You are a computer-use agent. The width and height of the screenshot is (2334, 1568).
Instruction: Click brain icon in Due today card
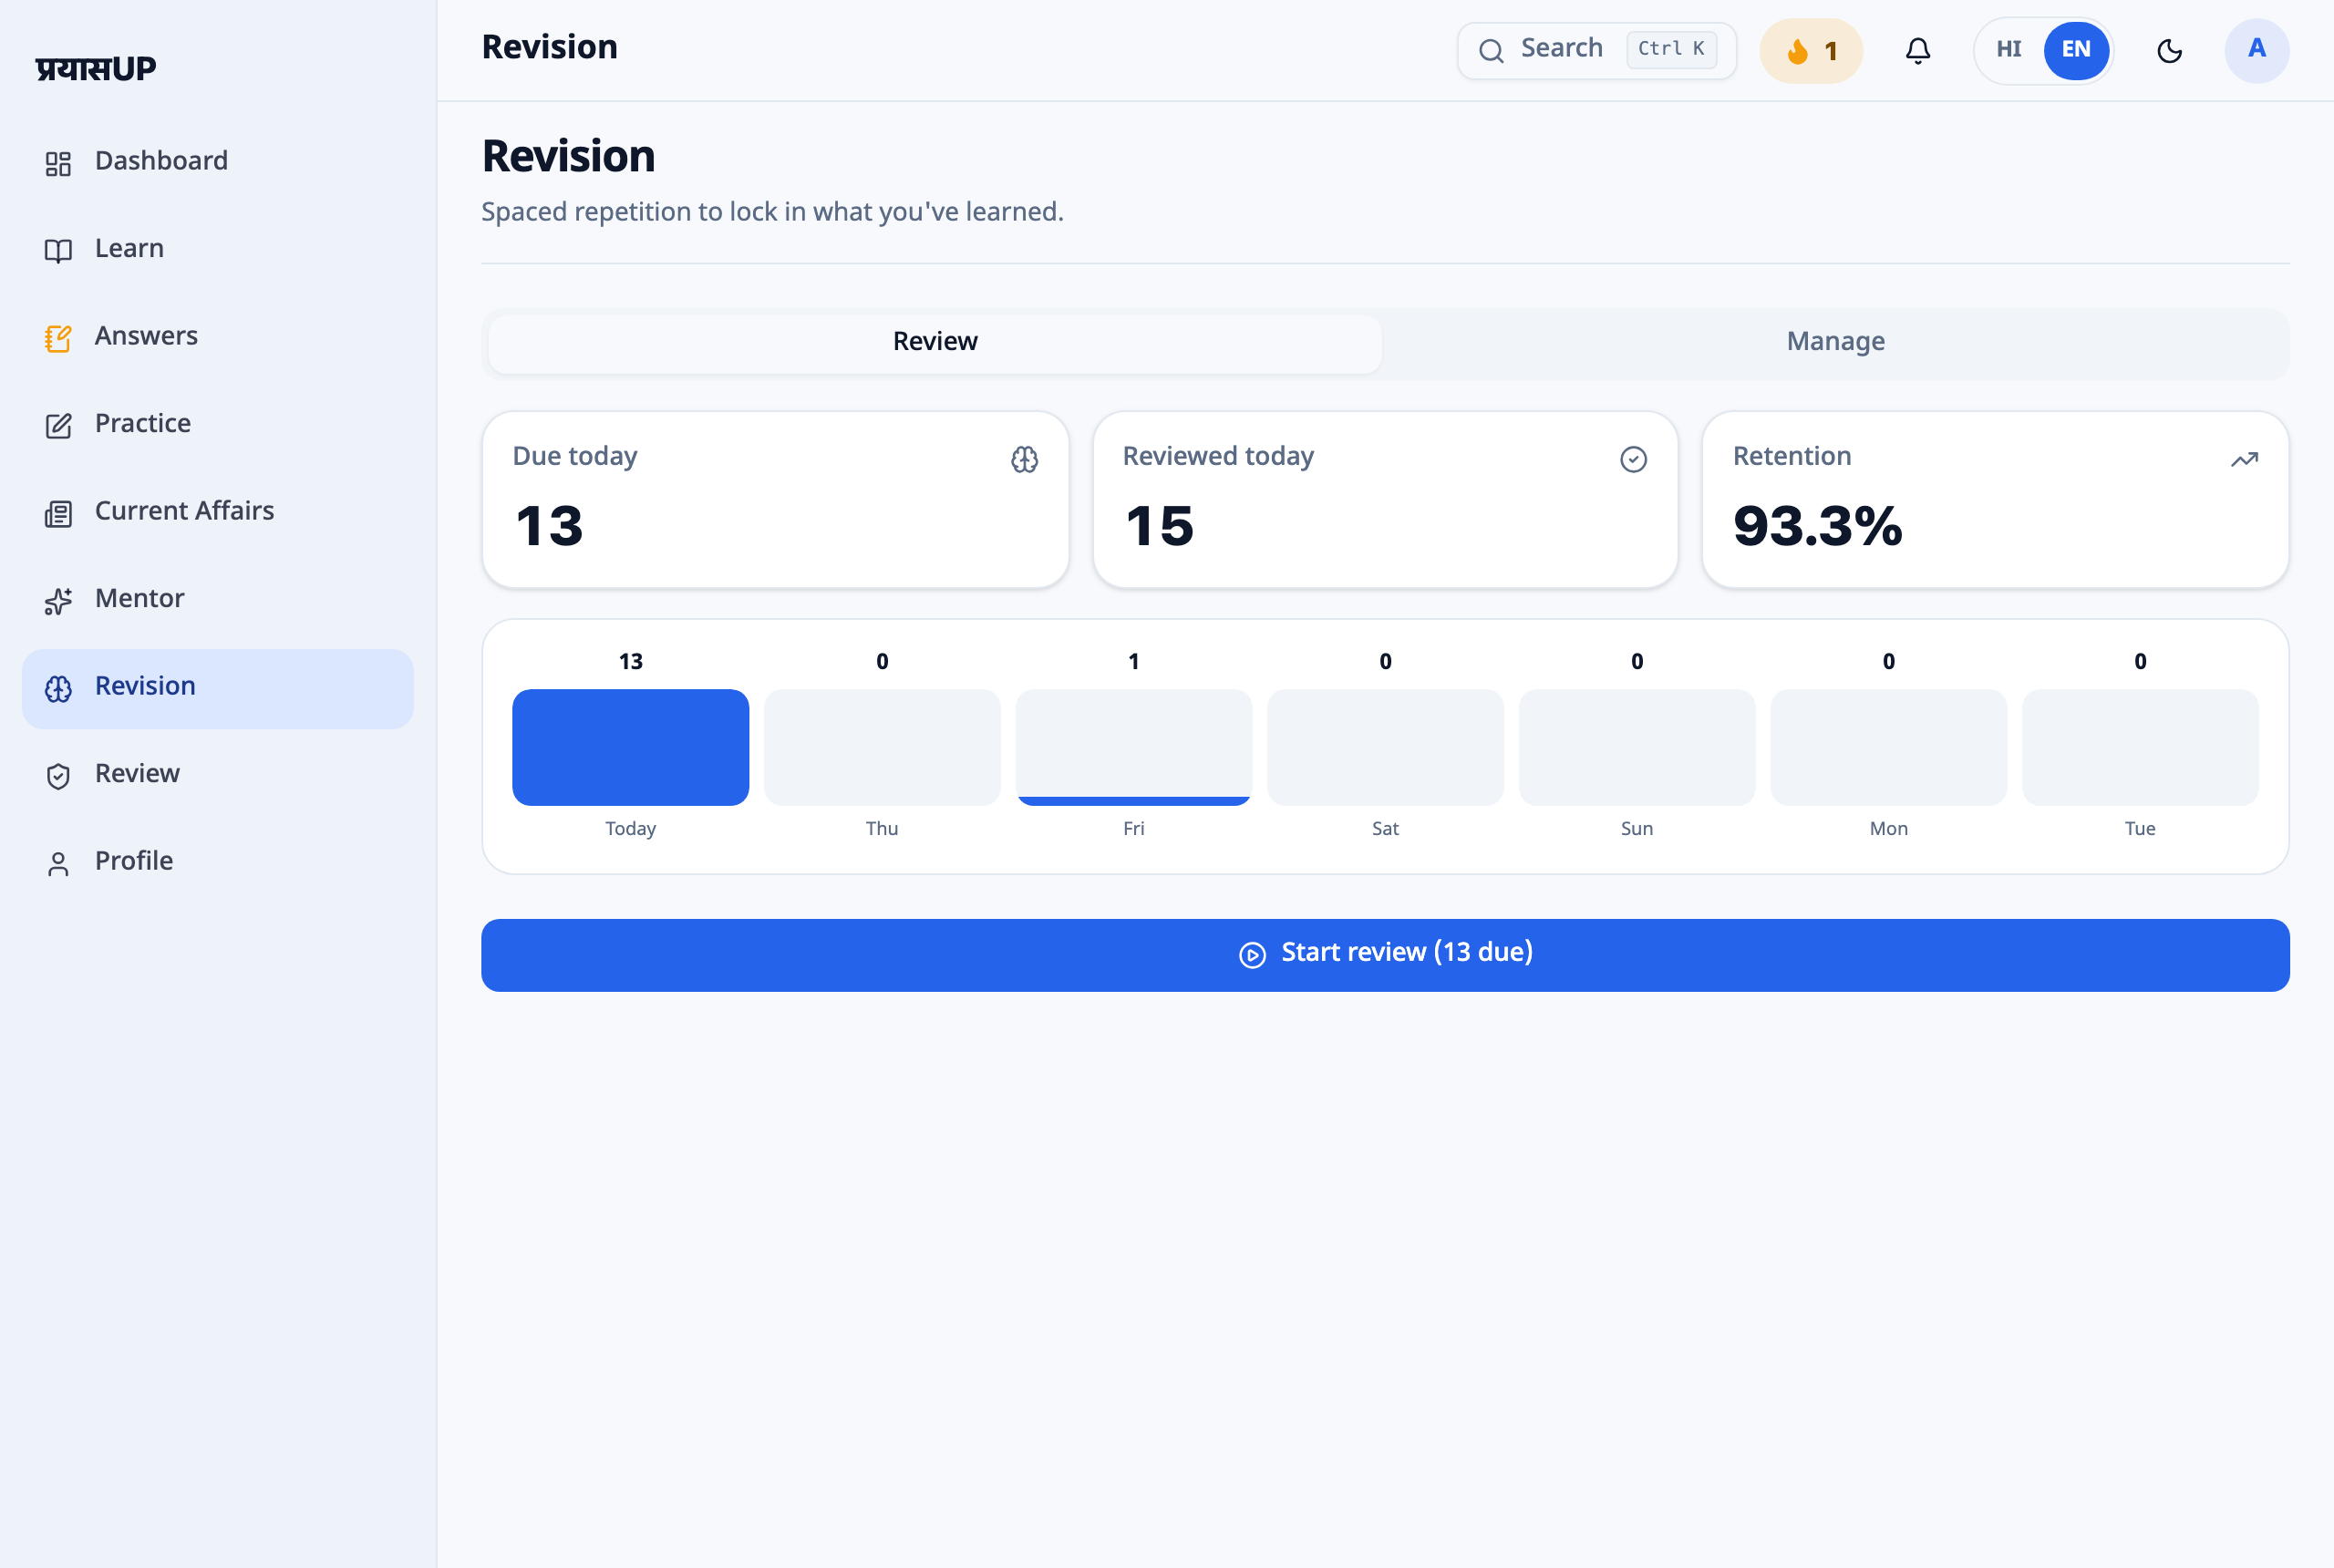1024,459
